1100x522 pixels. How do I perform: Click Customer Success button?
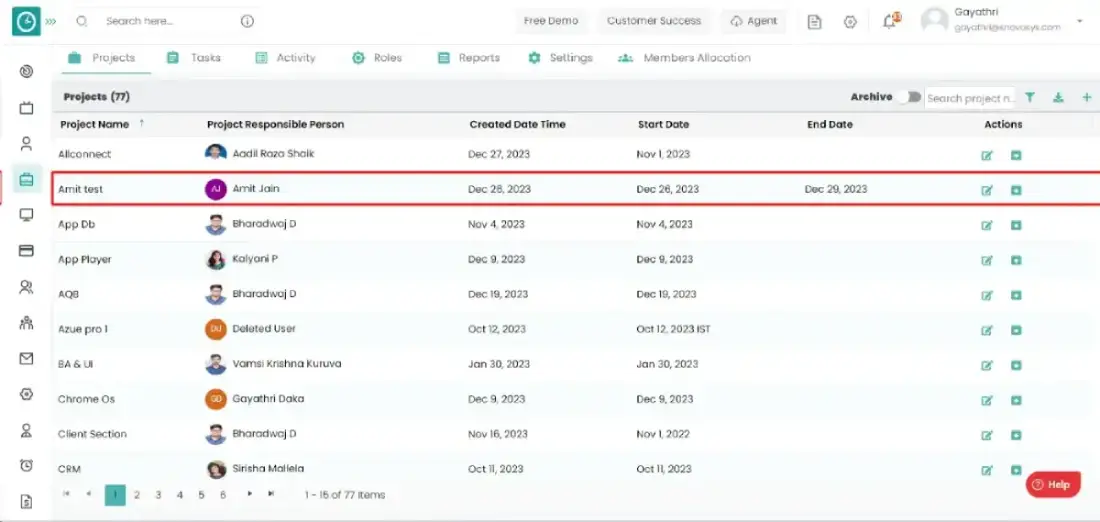pyautogui.click(x=654, y=21)
